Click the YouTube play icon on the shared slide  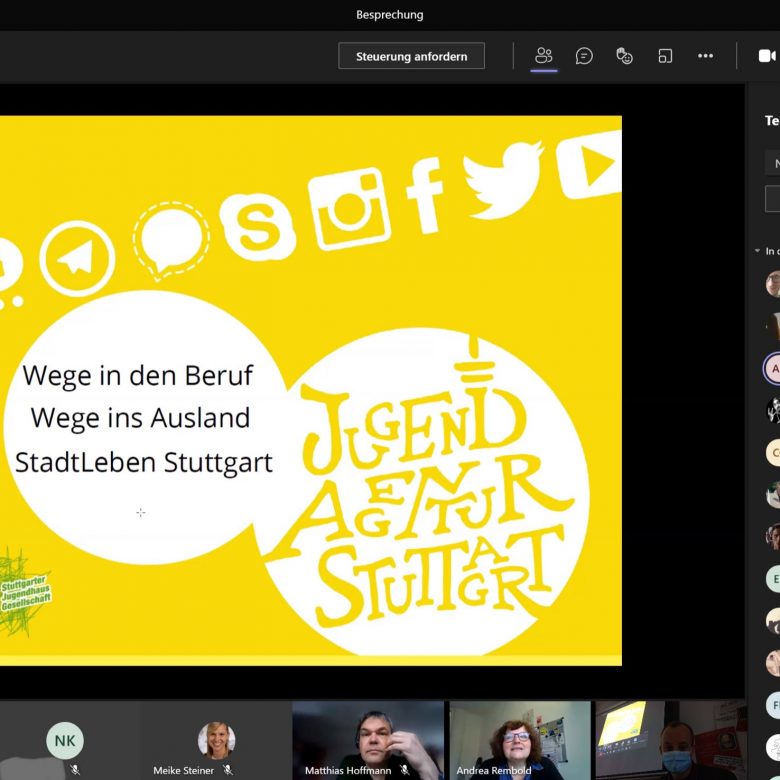coord(588,165)
